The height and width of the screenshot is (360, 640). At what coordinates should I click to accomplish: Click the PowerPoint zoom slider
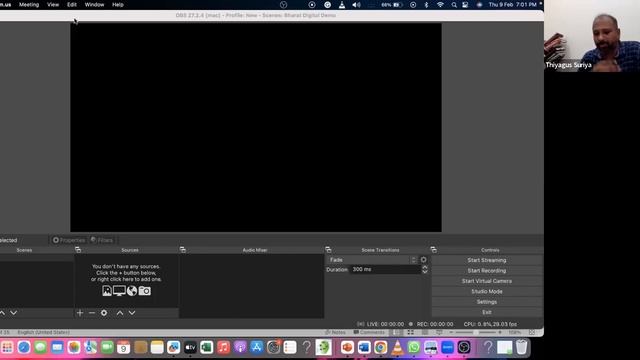476,332
